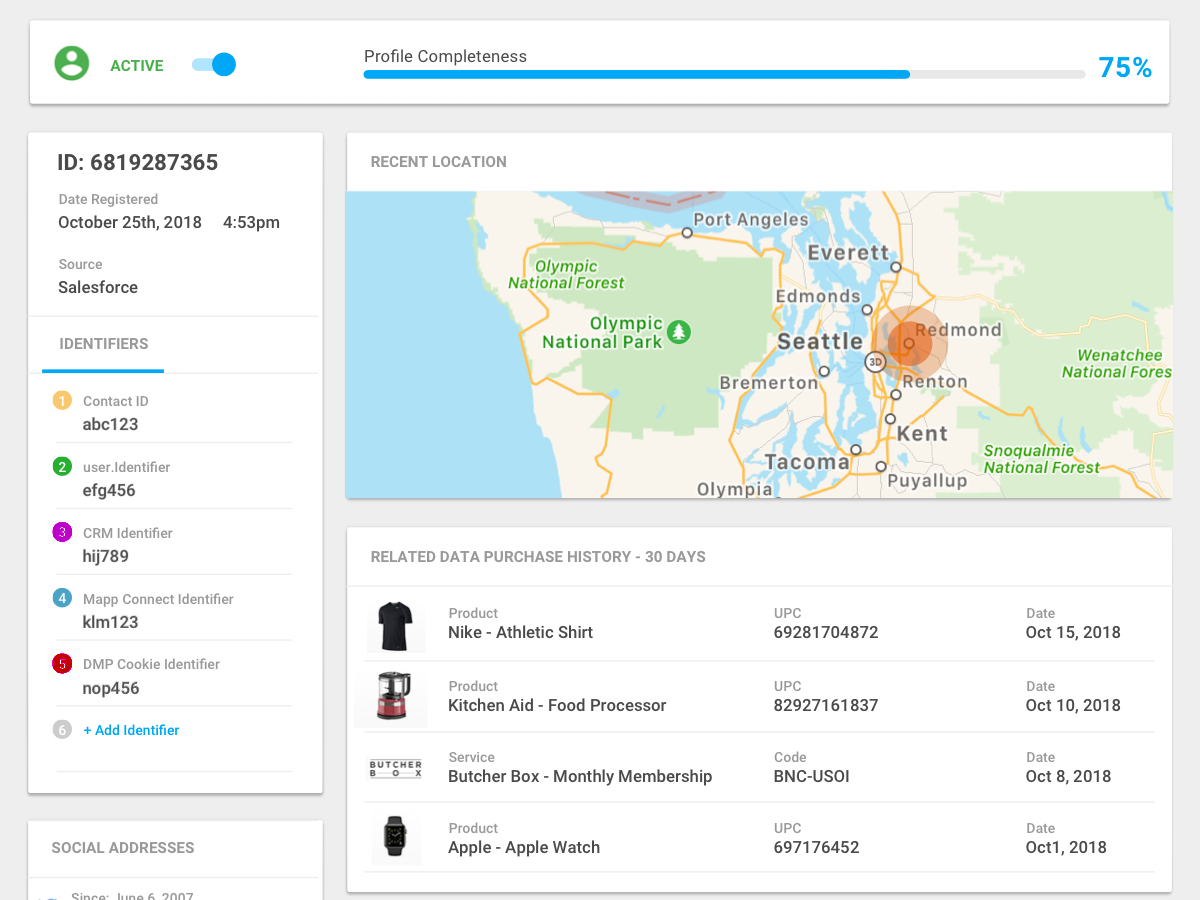Open the Kitchen Aid Food Processor thumbnail
Screen dimensions: 1200x900
(x=392, y=697)
